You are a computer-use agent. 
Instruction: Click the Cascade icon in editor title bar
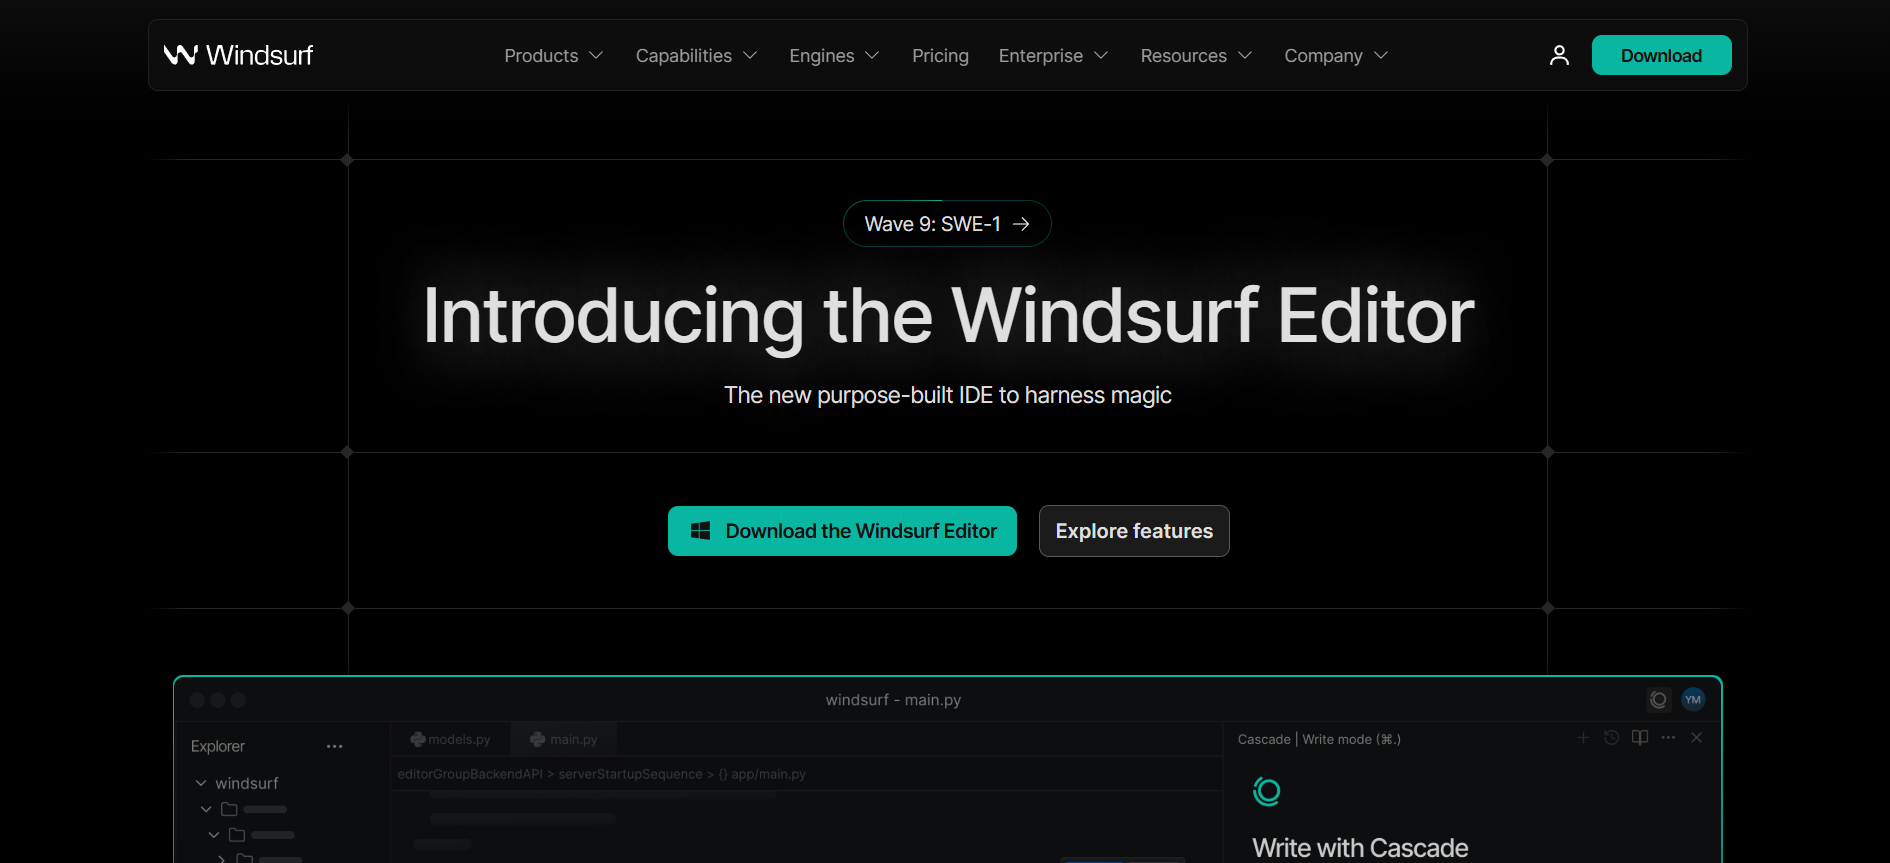click(x=1659, y=700)
